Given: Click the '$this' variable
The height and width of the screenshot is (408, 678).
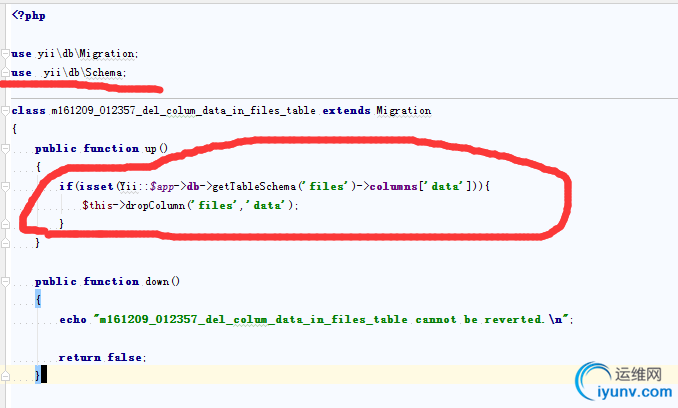Looking at the screenshot, I should [97, 205].
